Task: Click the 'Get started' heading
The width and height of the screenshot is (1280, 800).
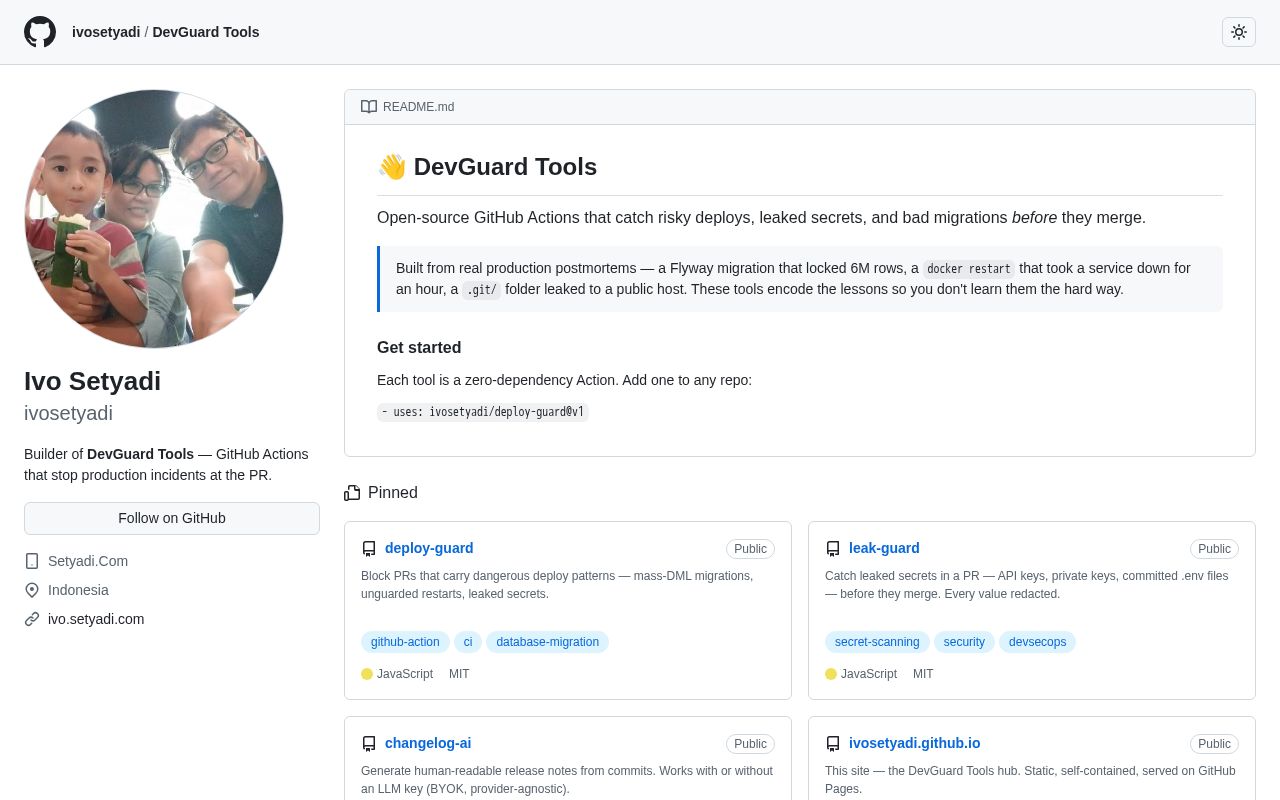Action: coord(419,348)
